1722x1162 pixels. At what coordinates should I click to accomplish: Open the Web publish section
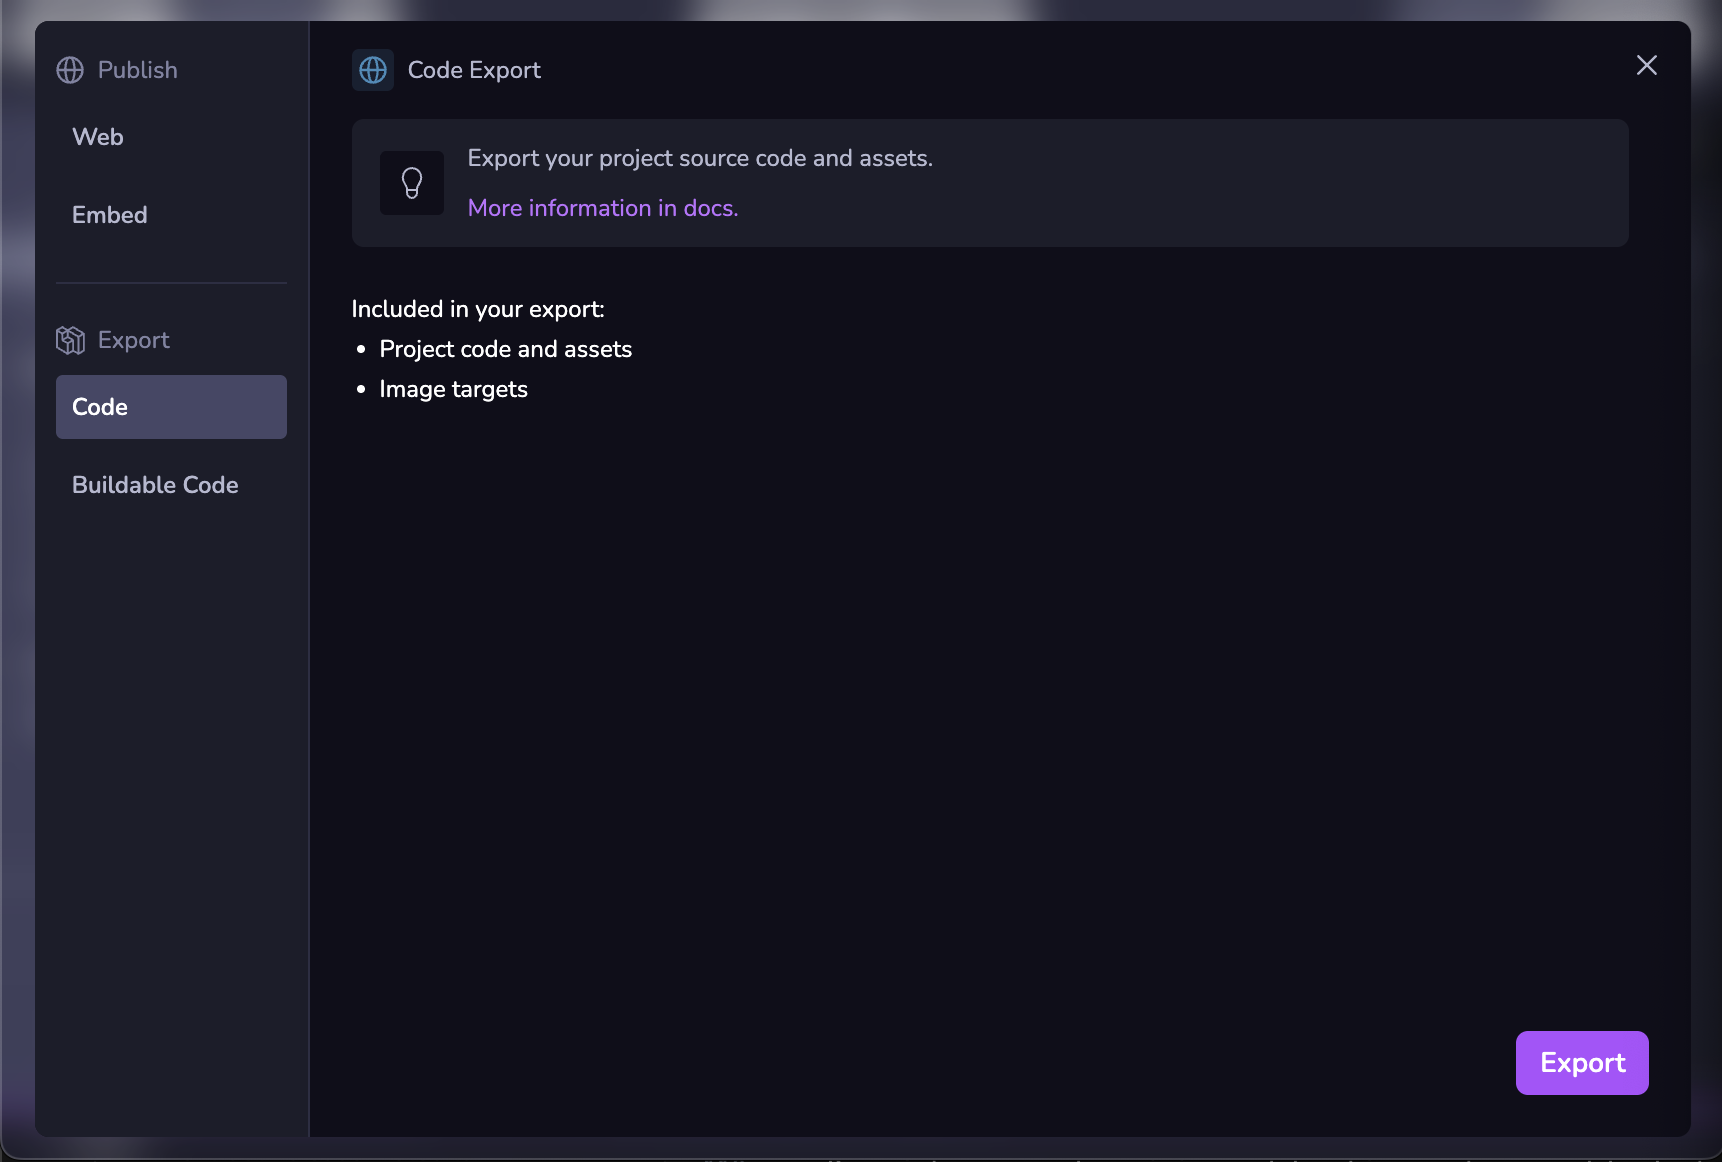pyautogui.click(x=98, y=137)
